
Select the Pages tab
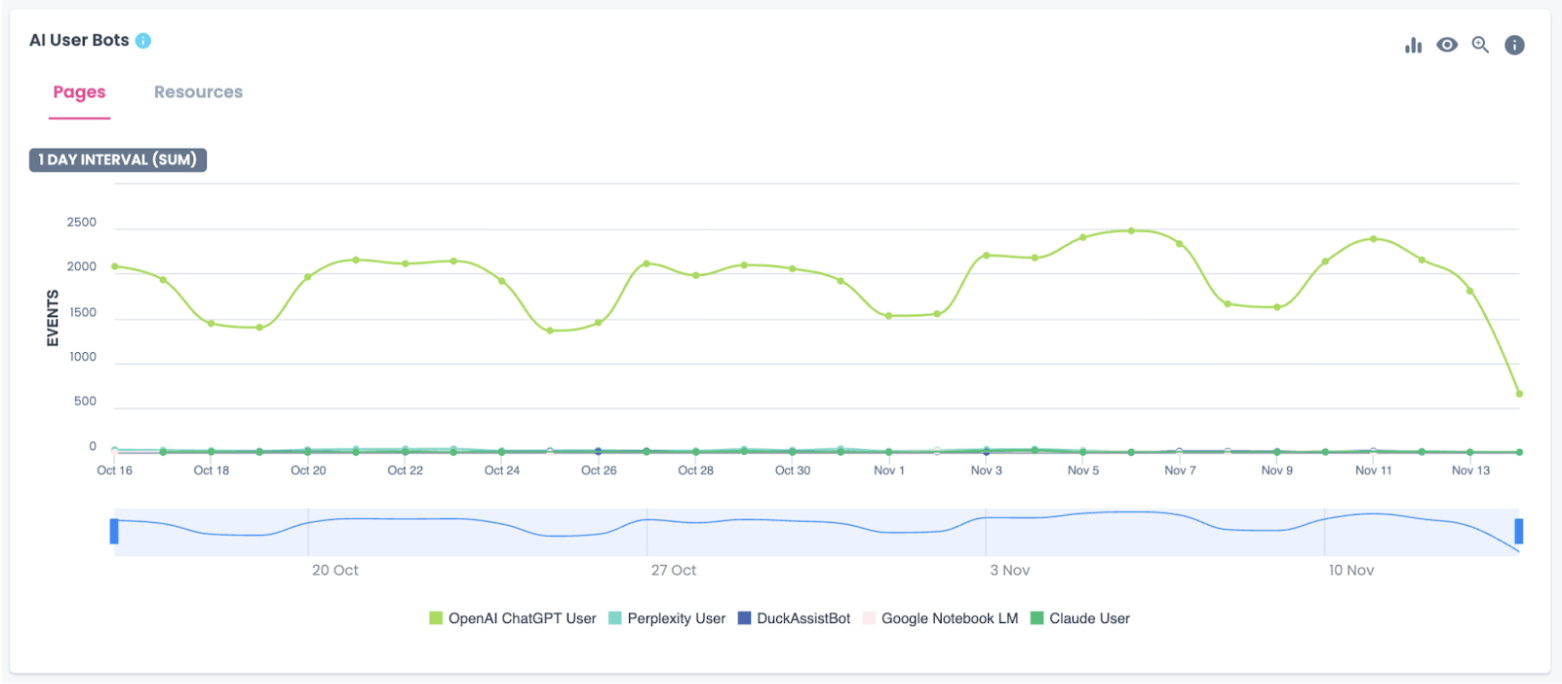[79, 92]
